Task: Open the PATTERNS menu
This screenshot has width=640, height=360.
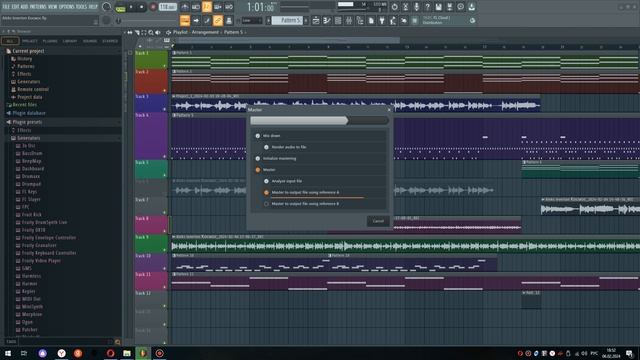Action: pos(38,7)
